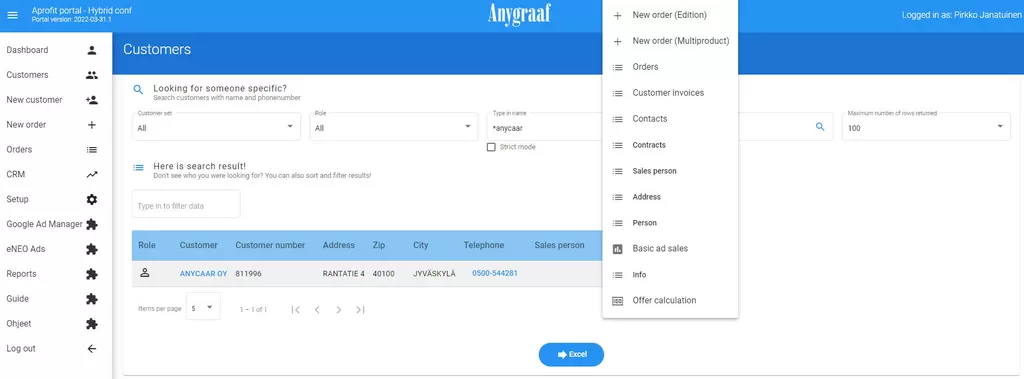Click the Dashboard person icon
Screen dimensions: 1024x379
92,50
